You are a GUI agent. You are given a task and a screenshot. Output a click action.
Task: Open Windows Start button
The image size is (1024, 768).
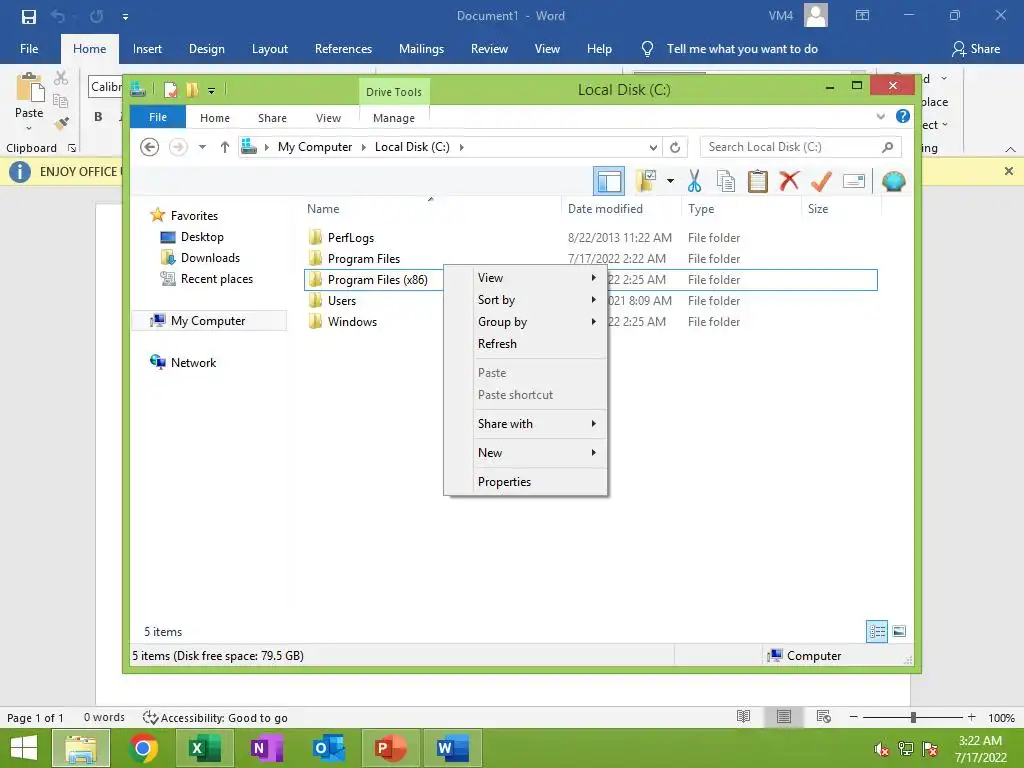tap(24, 748)
